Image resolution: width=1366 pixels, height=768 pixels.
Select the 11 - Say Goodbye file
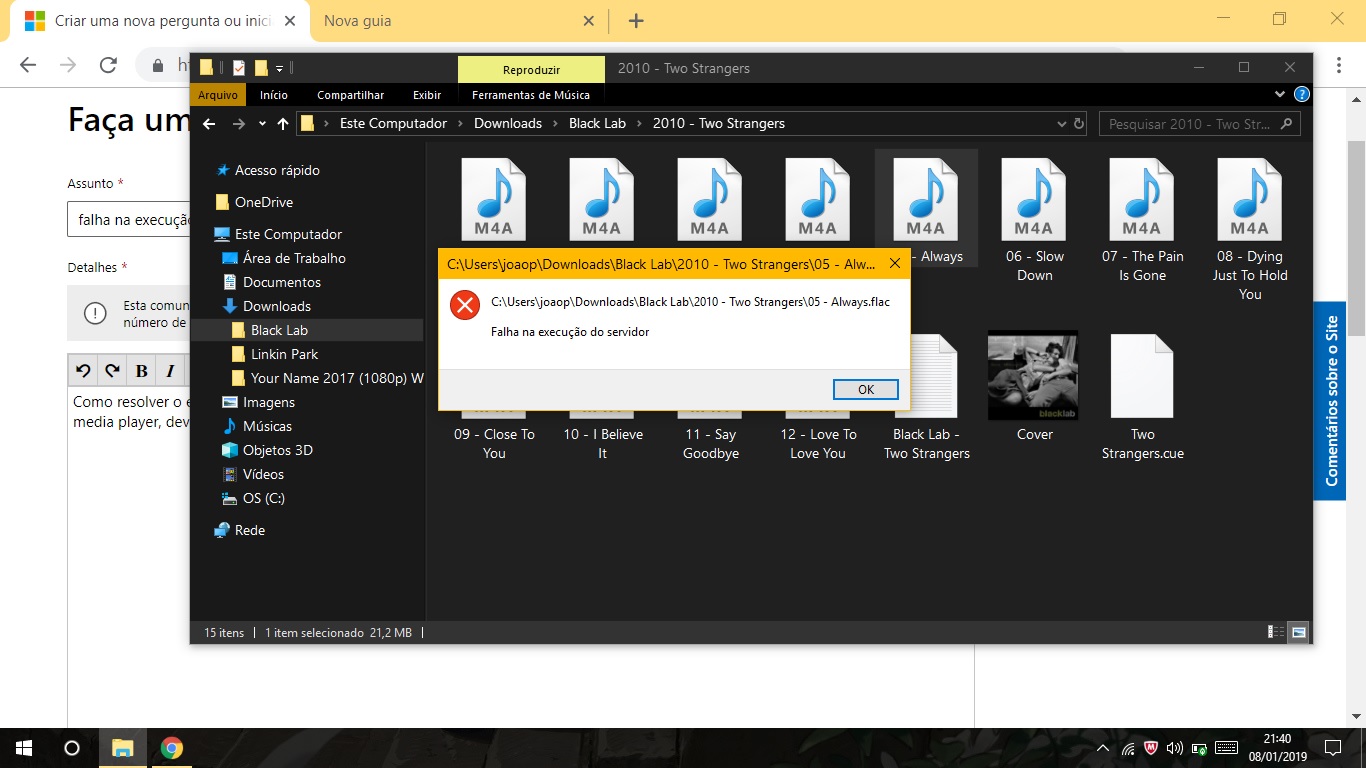[x=710, y=443]
